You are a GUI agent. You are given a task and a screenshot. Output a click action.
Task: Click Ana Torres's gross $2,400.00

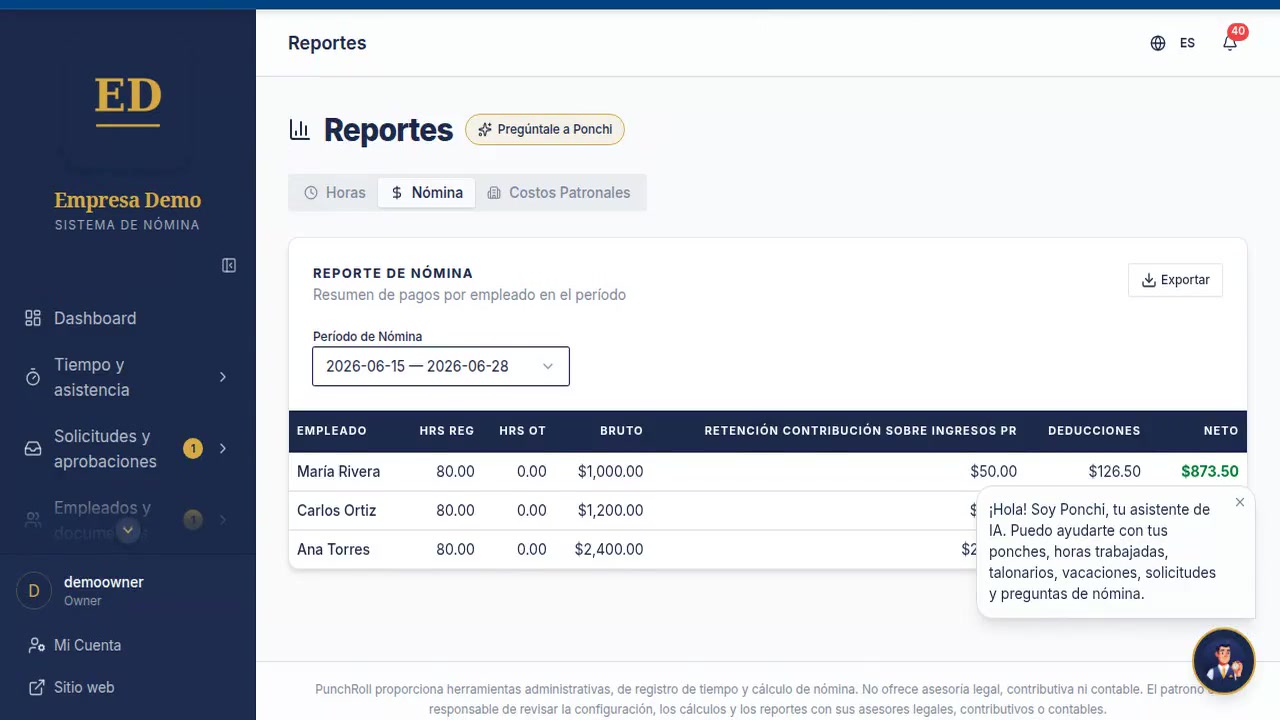[609, 549]
